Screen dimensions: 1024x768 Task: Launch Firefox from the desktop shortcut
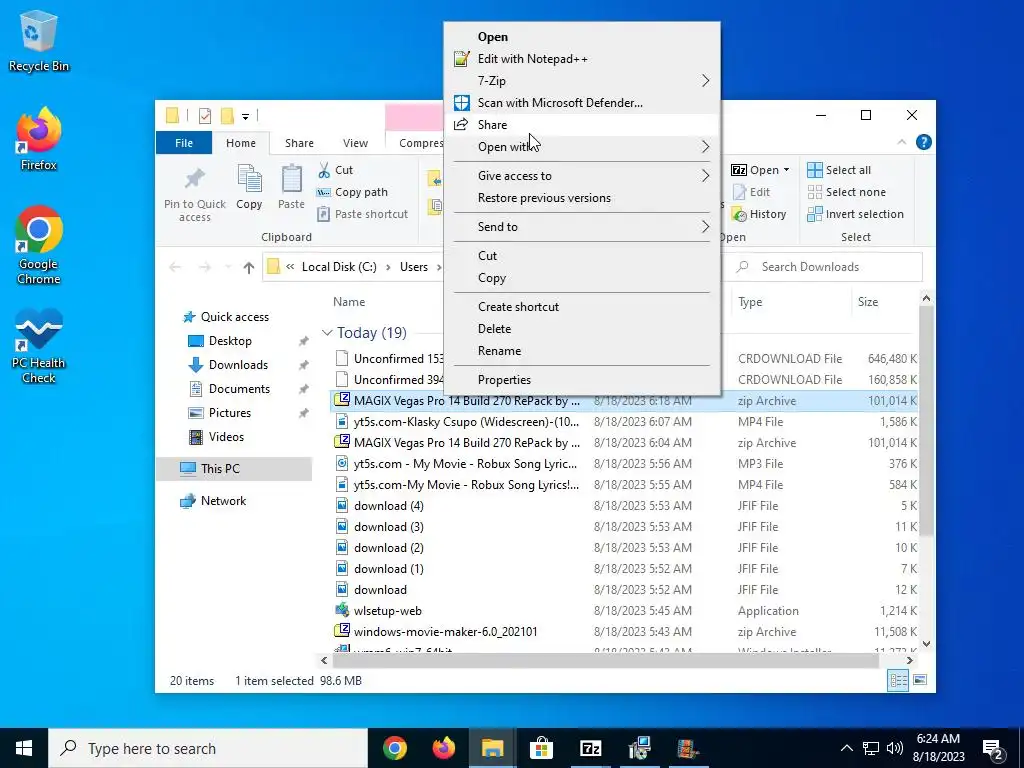[38, 139]
